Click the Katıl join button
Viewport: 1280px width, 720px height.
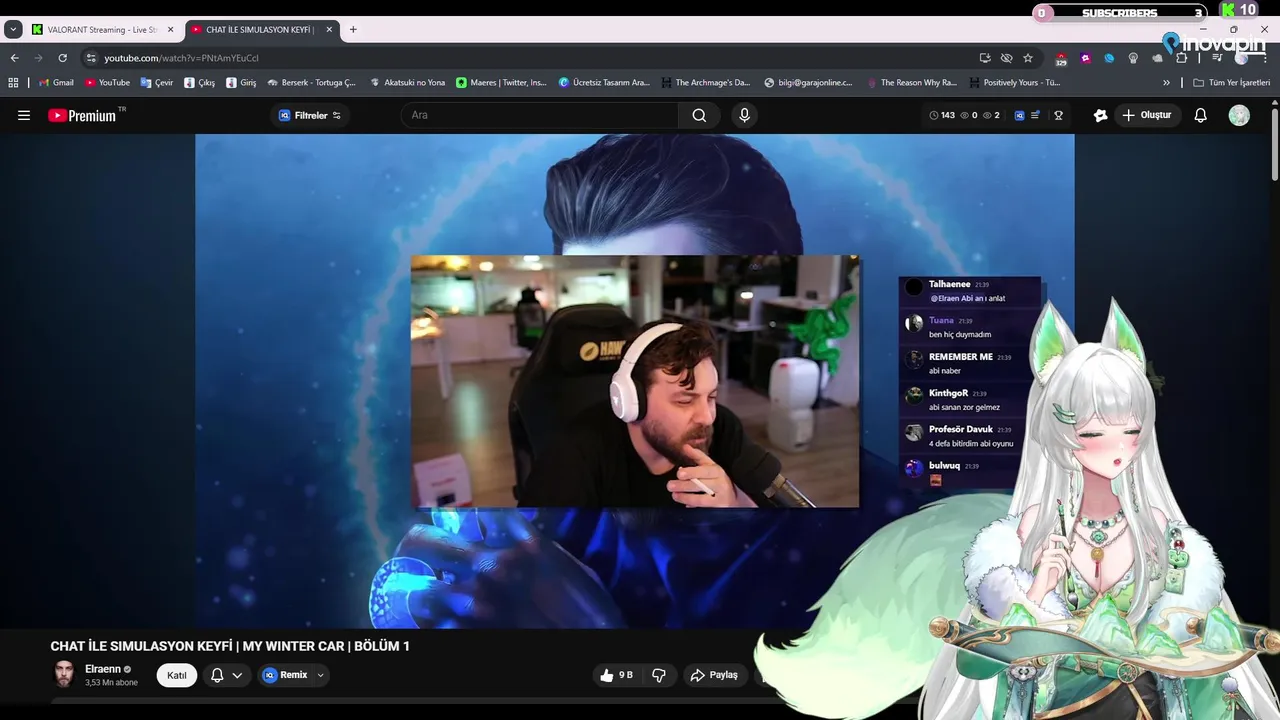click(x=176, y=675)
